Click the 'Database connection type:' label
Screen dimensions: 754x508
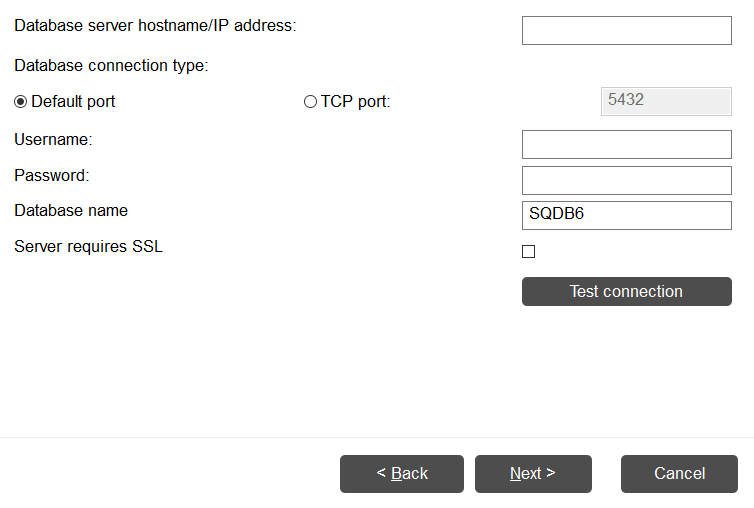point(111,66)
